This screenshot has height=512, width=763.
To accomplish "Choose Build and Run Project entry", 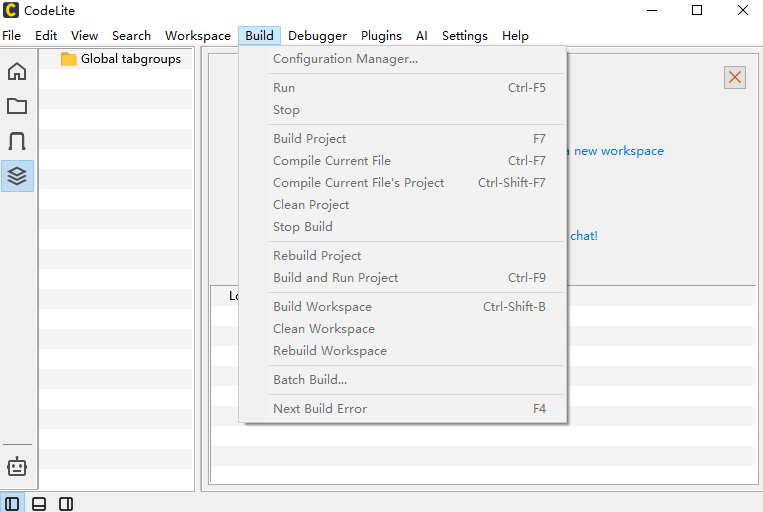I will pyautogui.click(x=403, y=277).
